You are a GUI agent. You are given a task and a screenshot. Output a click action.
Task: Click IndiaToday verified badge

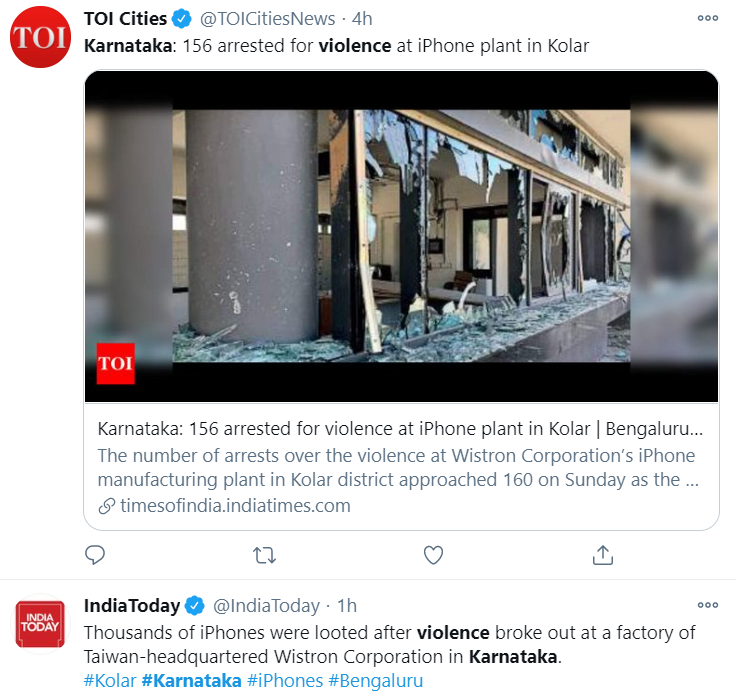[194, 606]
